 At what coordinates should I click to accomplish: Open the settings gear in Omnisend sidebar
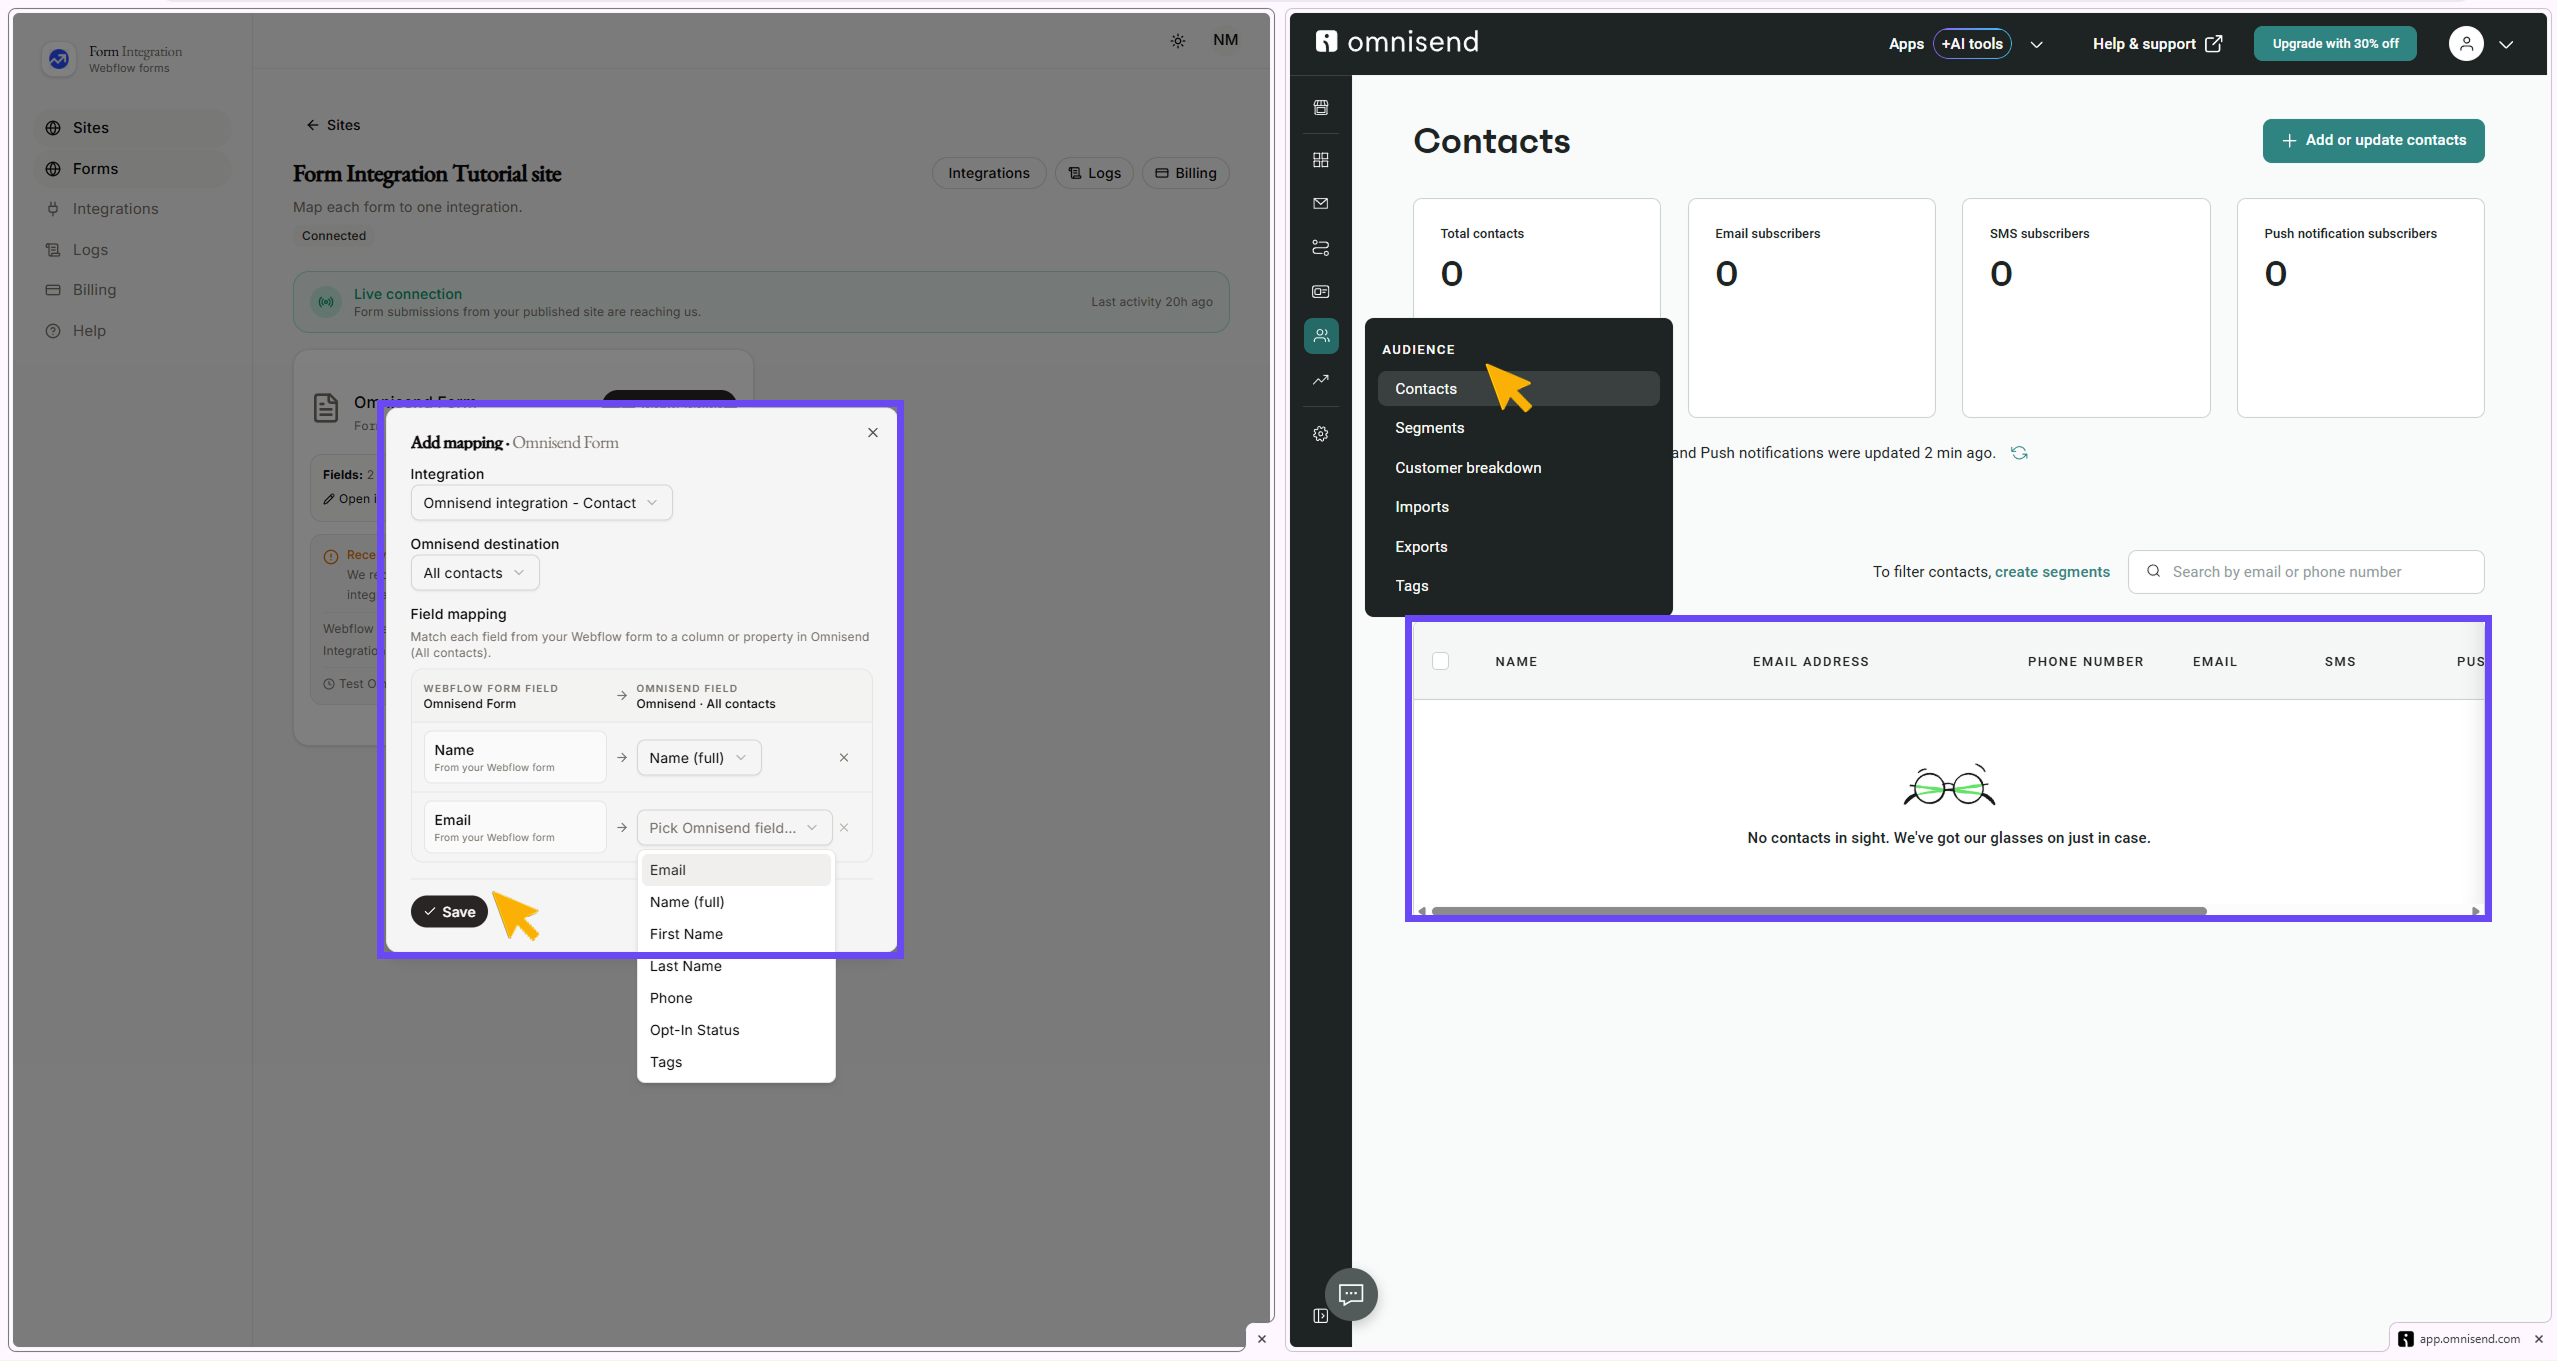point(1320,434)
